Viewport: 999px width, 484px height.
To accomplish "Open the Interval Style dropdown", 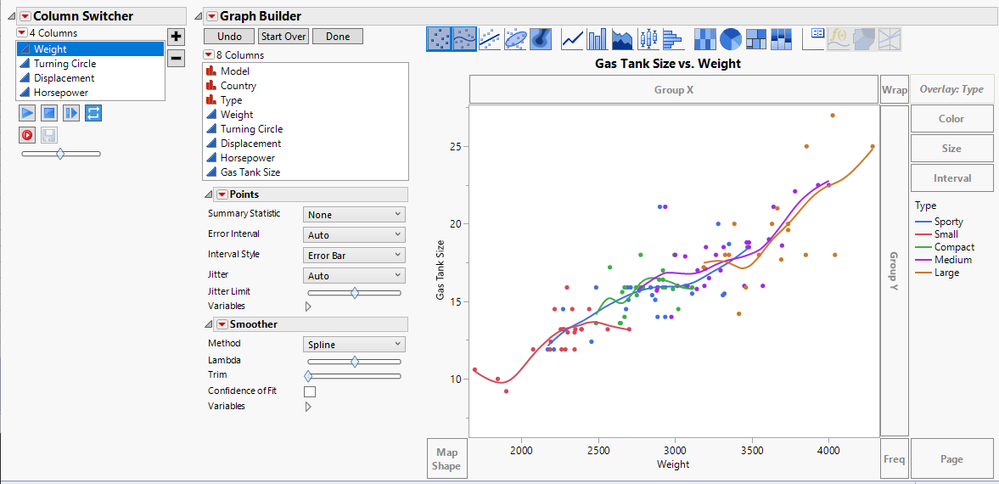I will 354,255.
